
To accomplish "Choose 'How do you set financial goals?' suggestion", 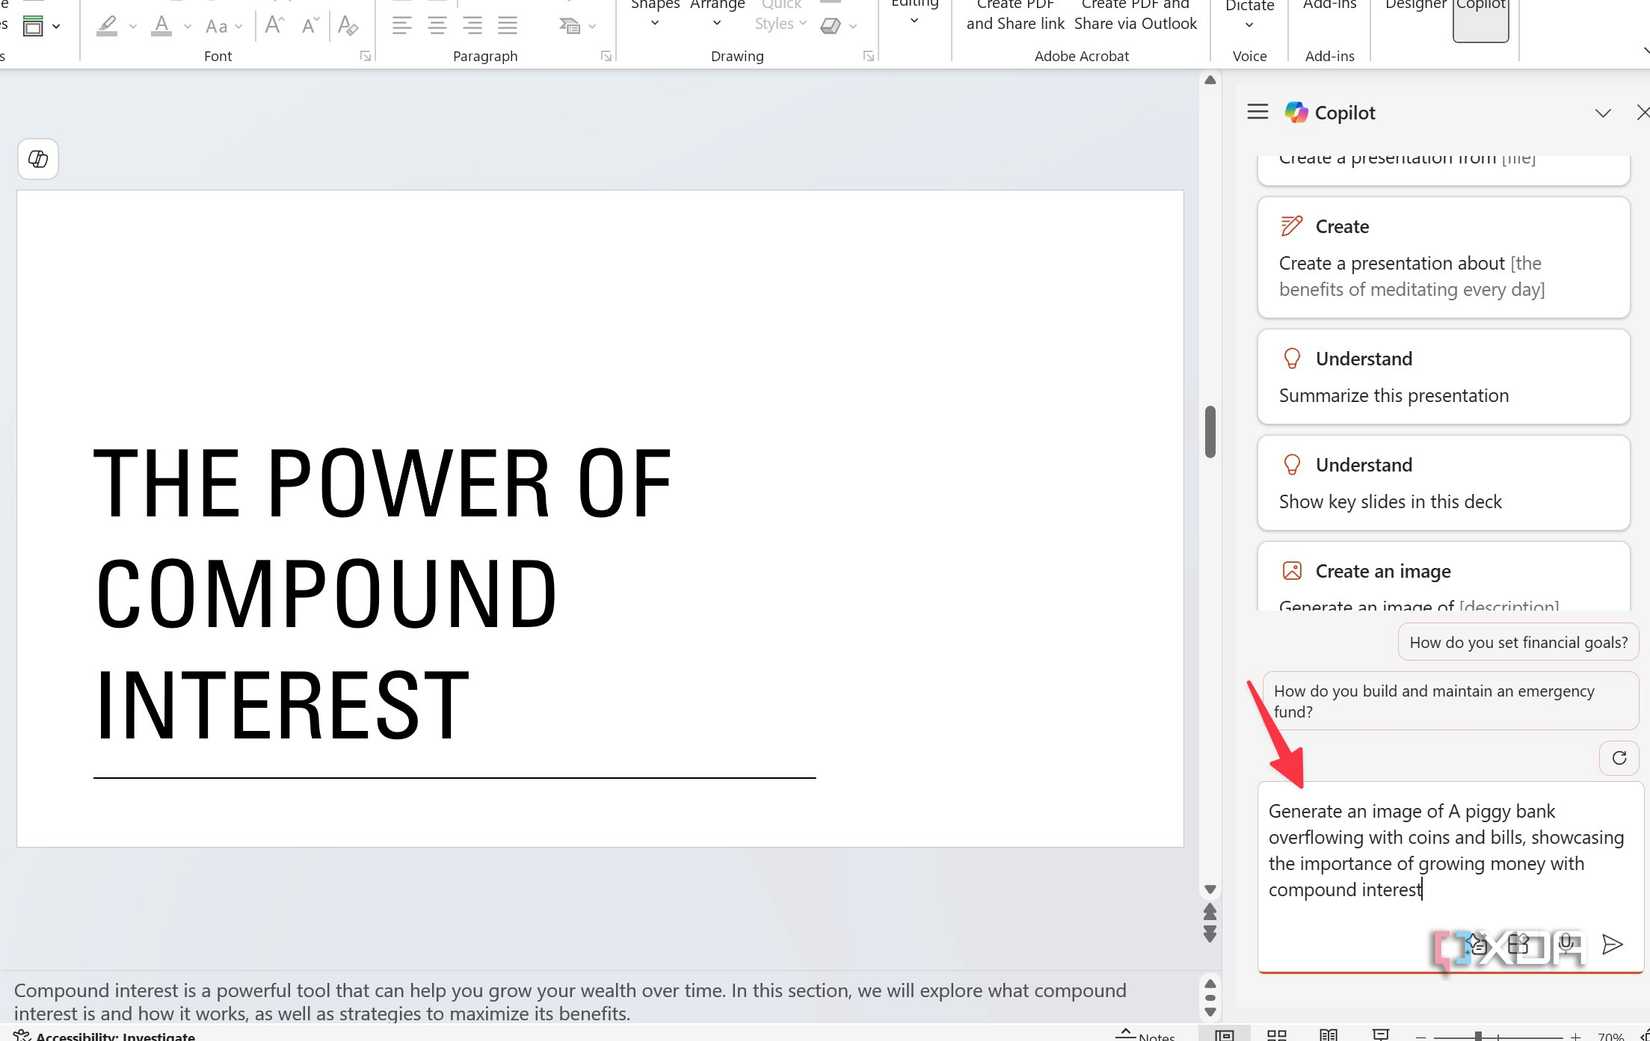I will point(1518,642).
